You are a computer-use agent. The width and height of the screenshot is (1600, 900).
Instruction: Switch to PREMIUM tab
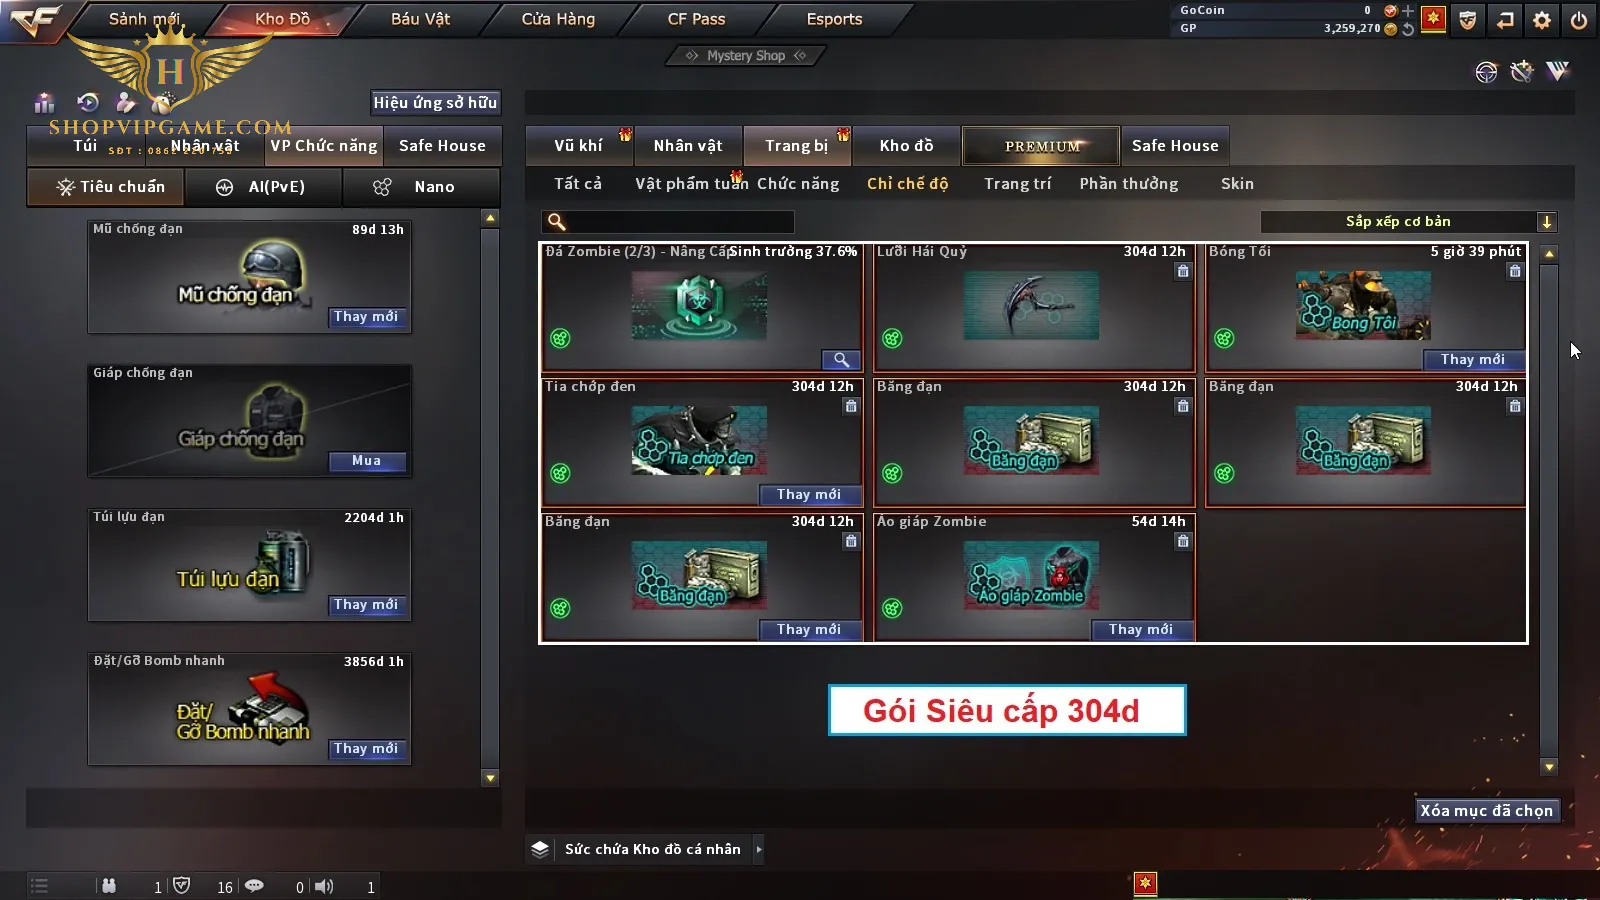[x=1041, y=146]
